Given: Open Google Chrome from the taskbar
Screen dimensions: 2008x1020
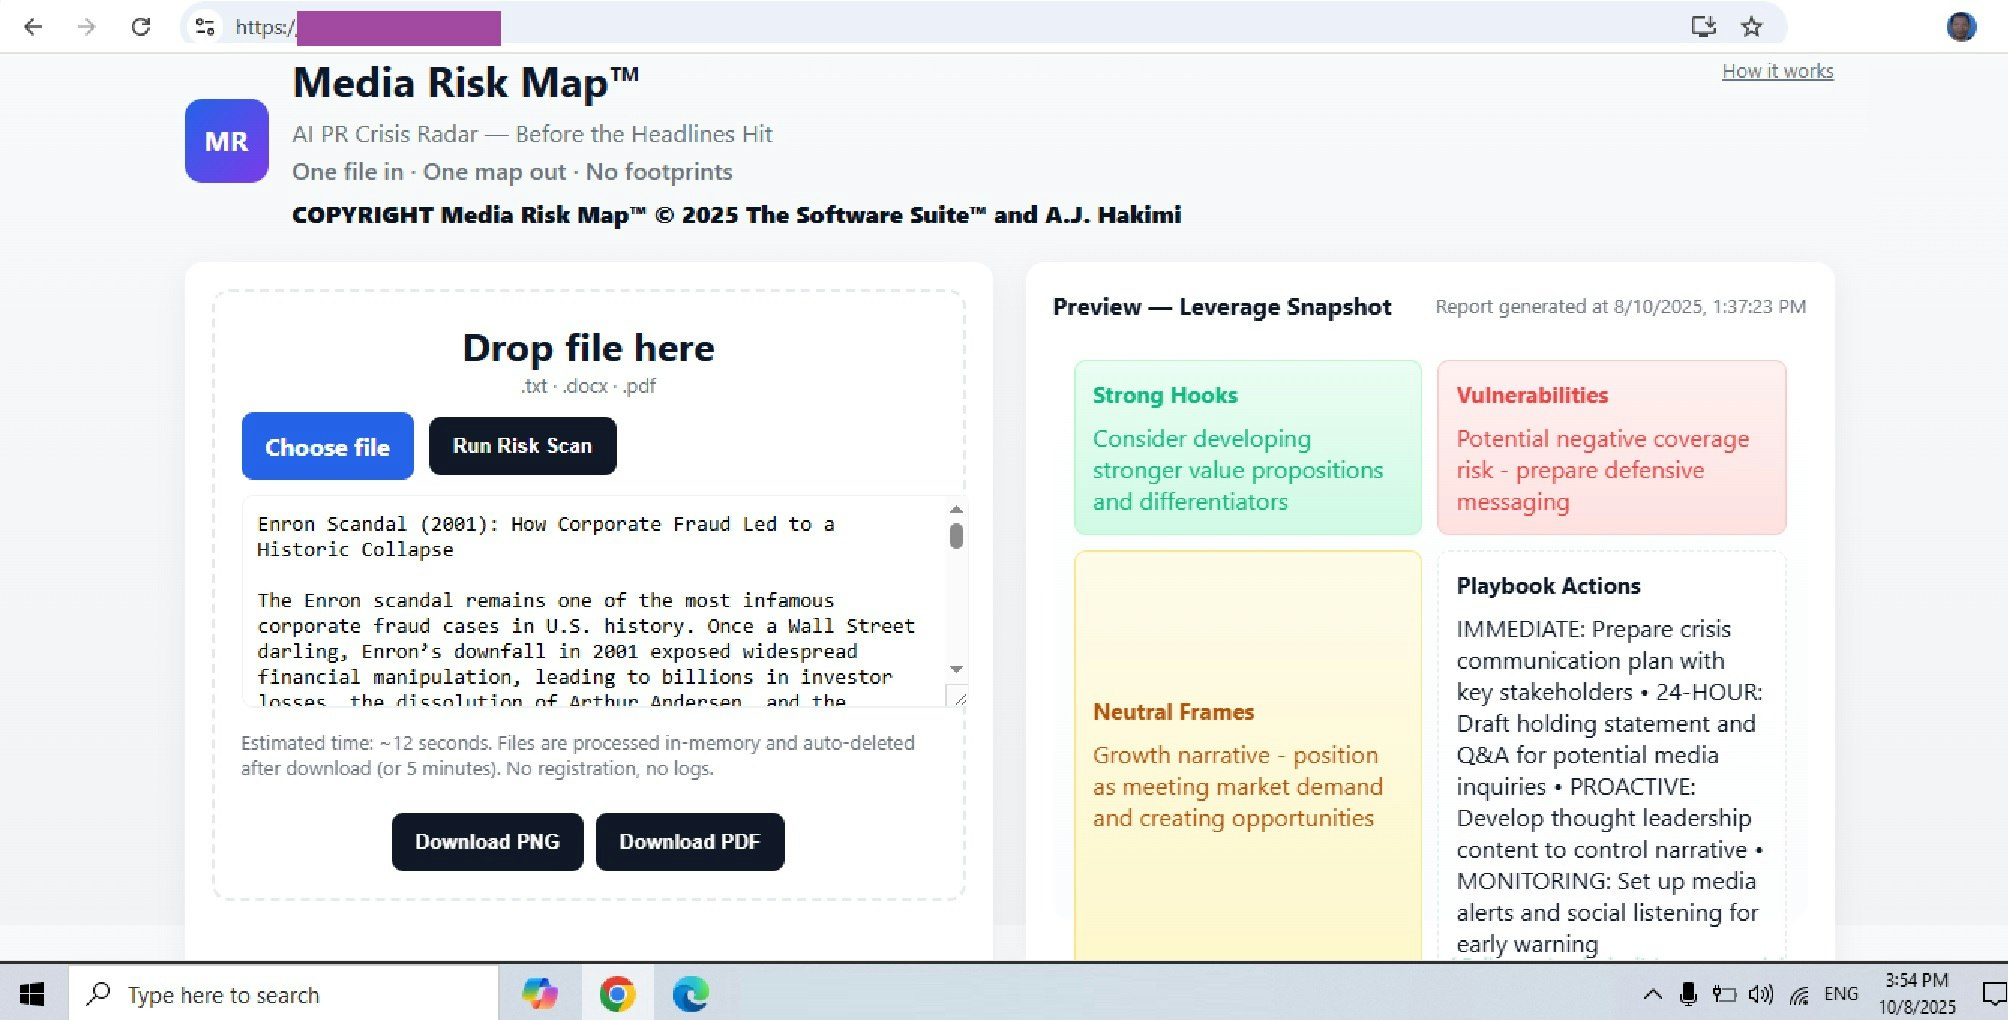Looking at the screenshot, I should 617,994.
